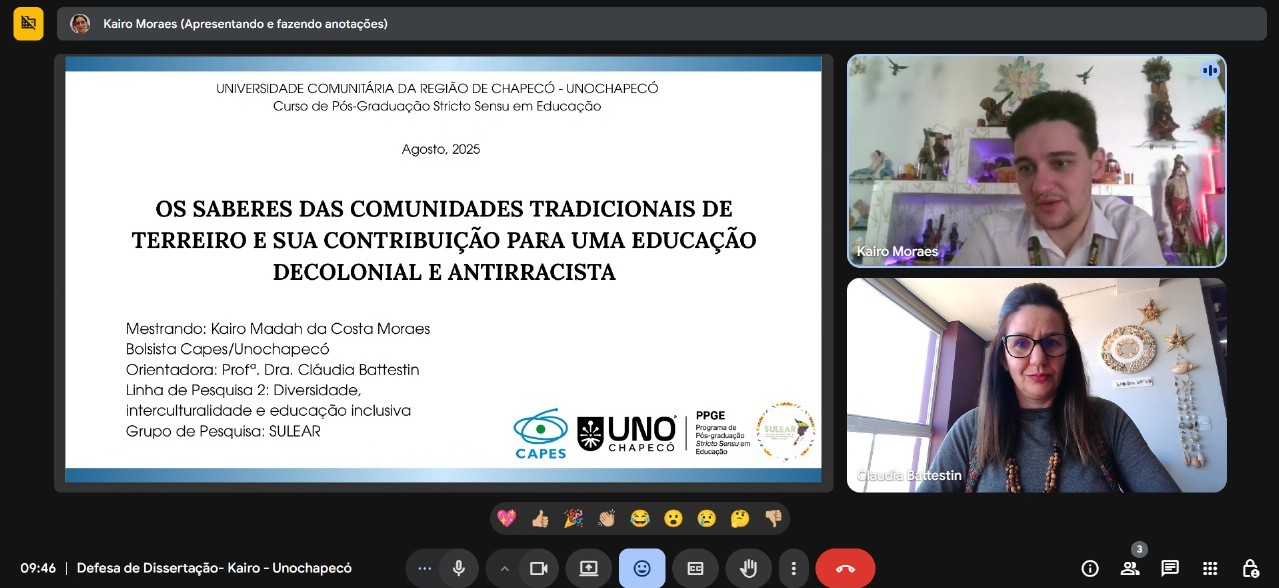Toggle the camera on or off
Screen dimensions: 1279x588
539,568
